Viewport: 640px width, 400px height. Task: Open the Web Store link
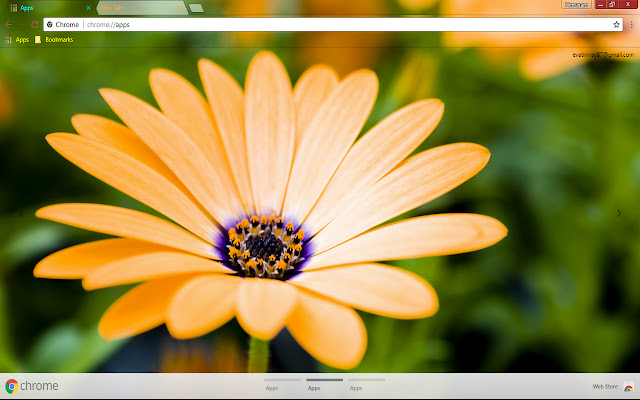click(605, 387)
